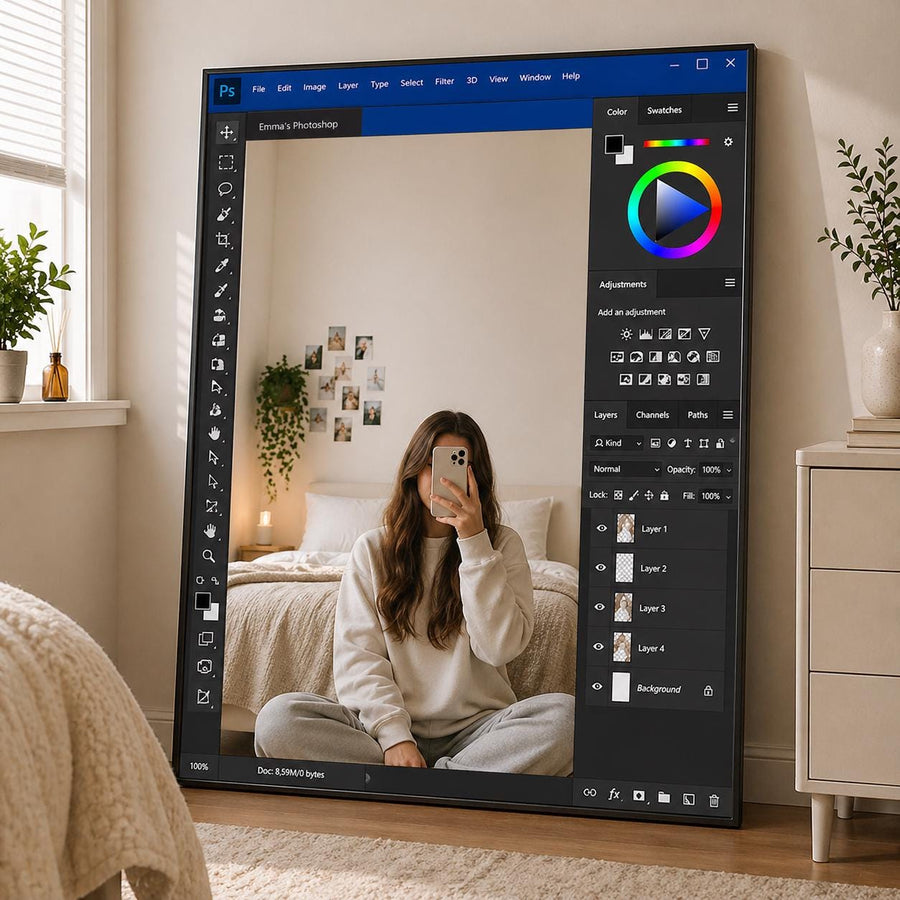Add a Levels adjustment (histogram icon)
The image size is (900, 900).
click(646, 334)
